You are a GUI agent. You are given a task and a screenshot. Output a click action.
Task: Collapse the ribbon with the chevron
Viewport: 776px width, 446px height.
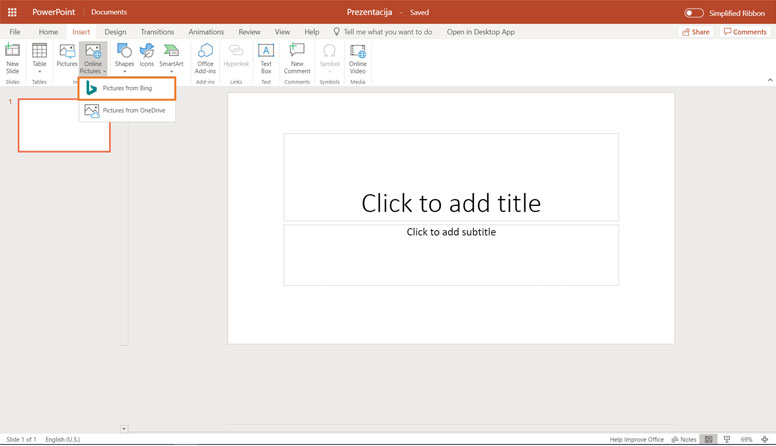coord(770,80)
